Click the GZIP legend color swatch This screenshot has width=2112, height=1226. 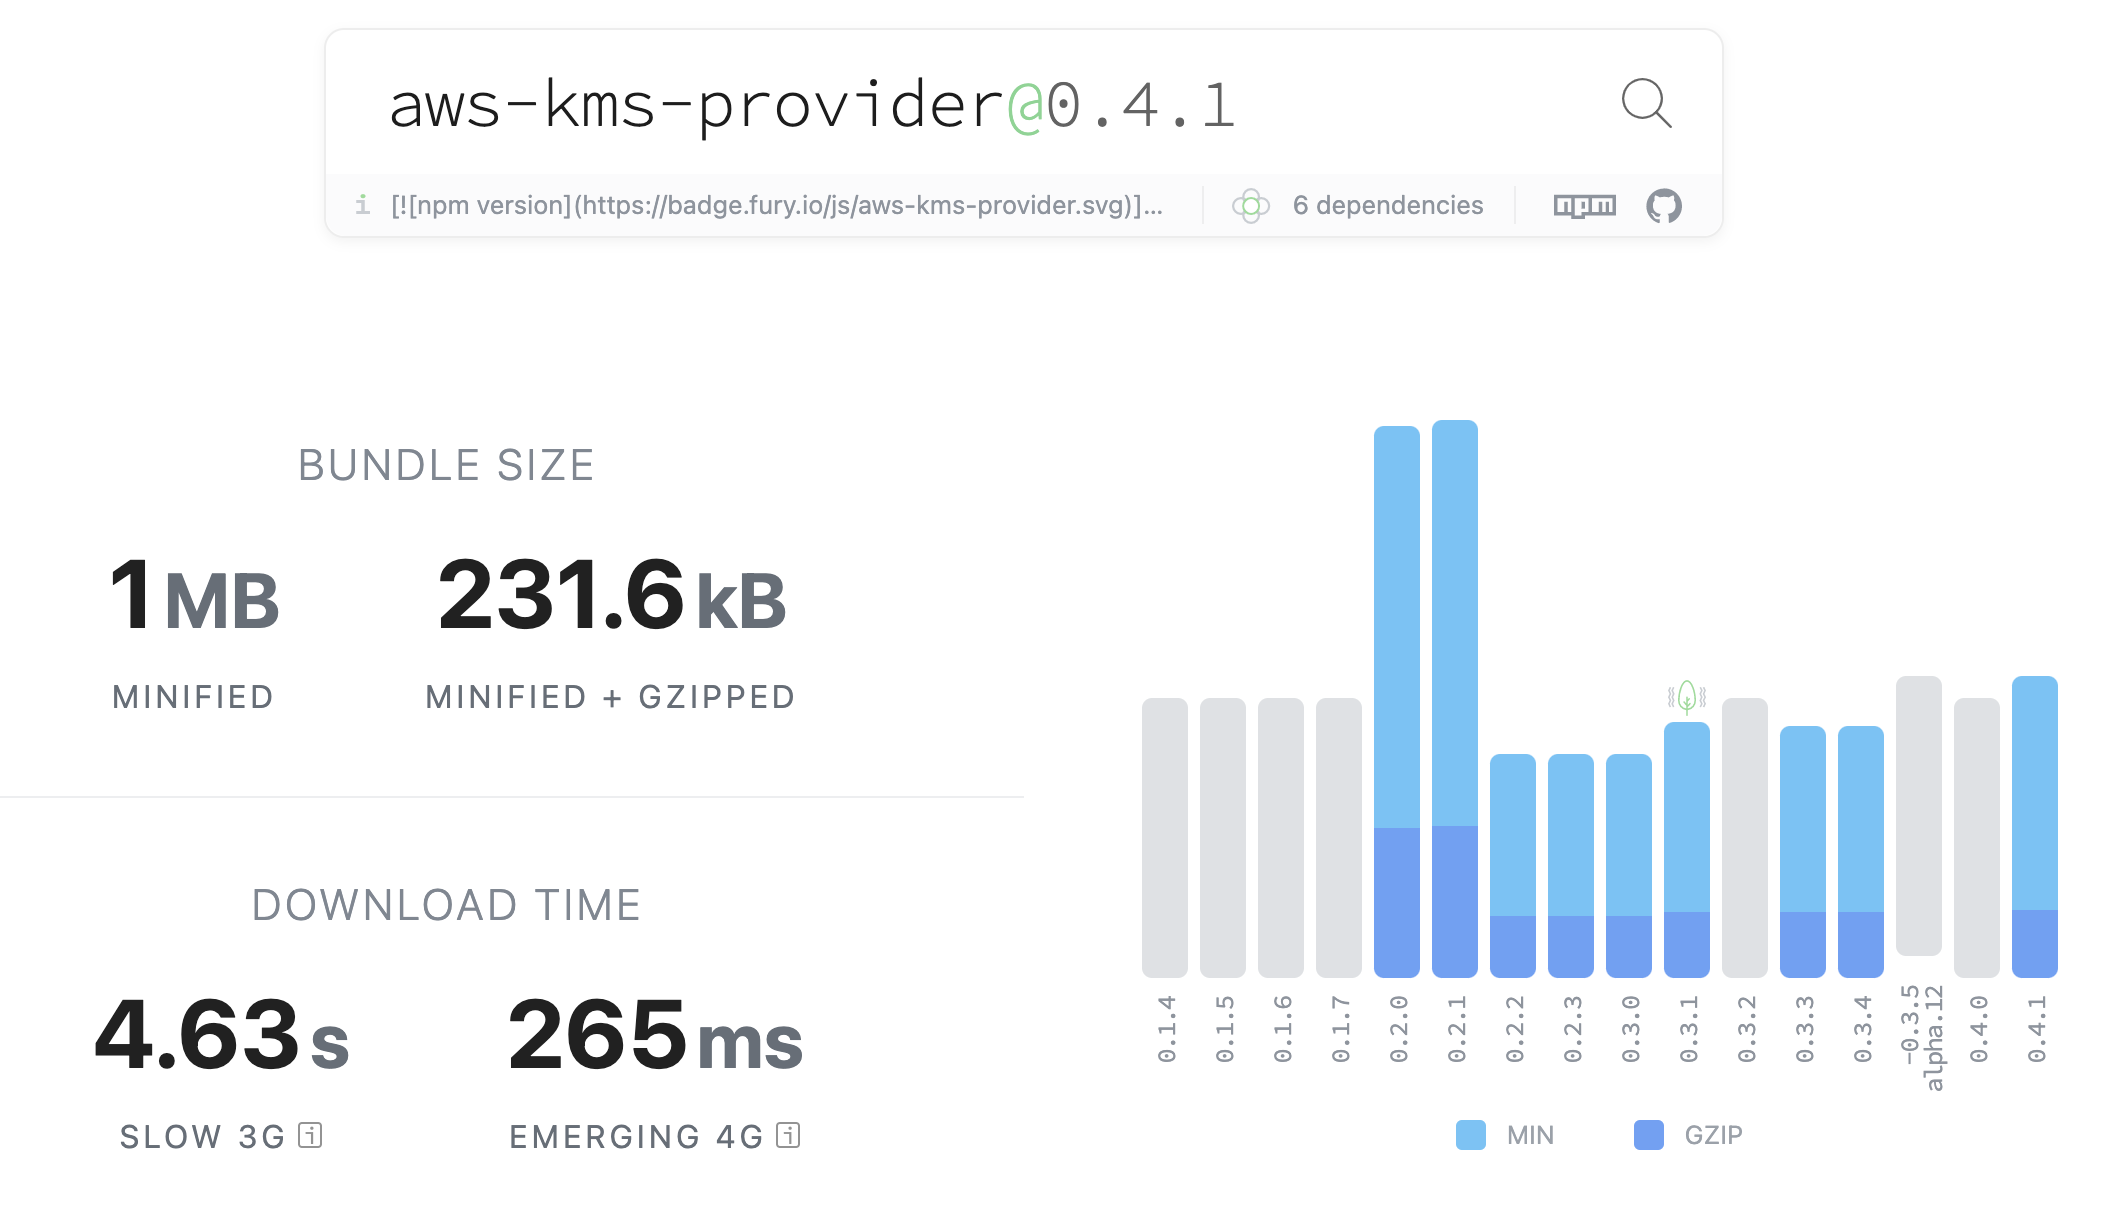[1648, 1135]
